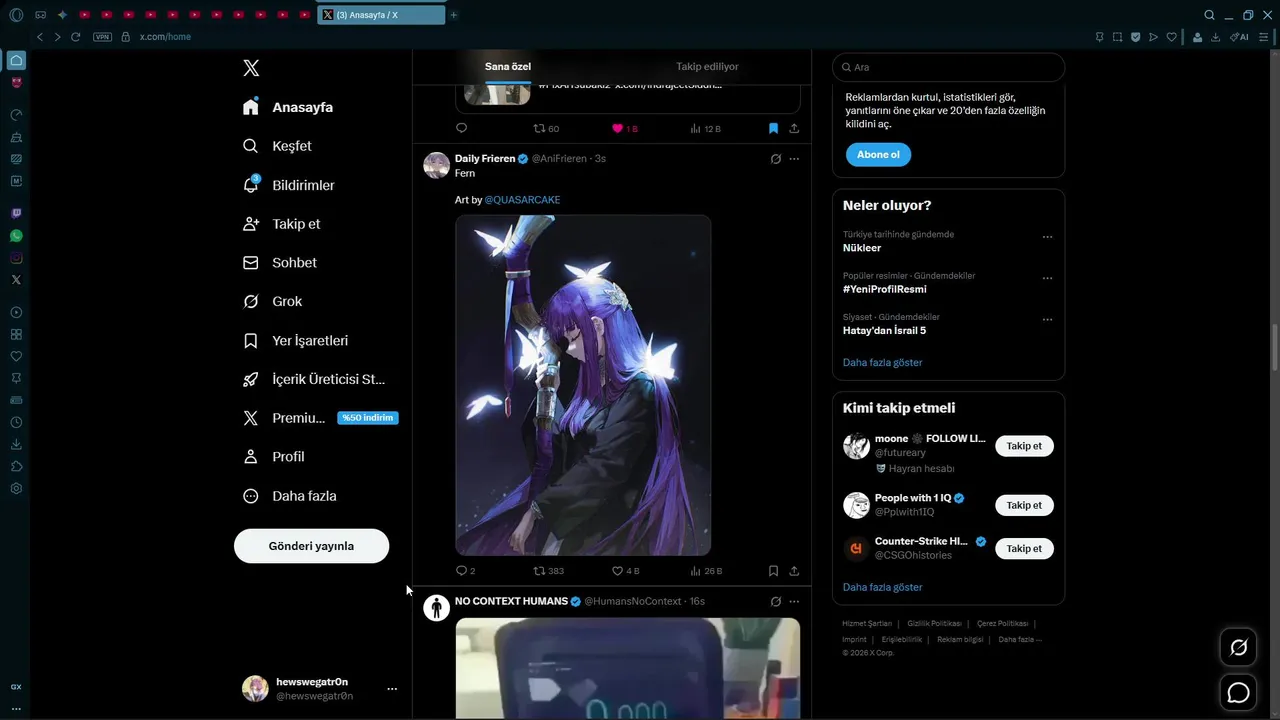The image size is (1280, 720).
Task: Click the Ara search field
Action: tap(948, 67)
